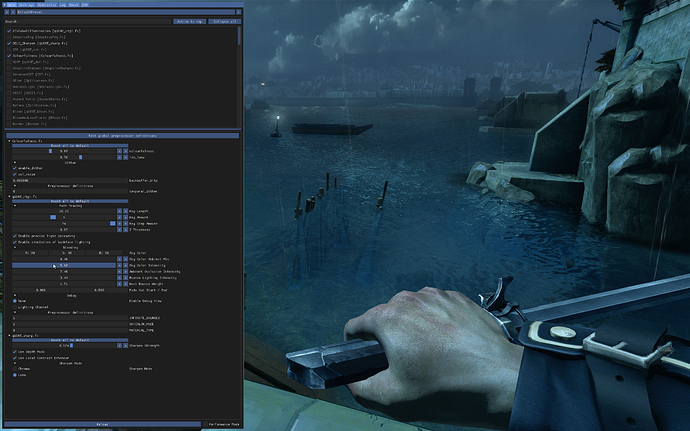Select Chroma sharpen mode radio option

tap(15, 368)
